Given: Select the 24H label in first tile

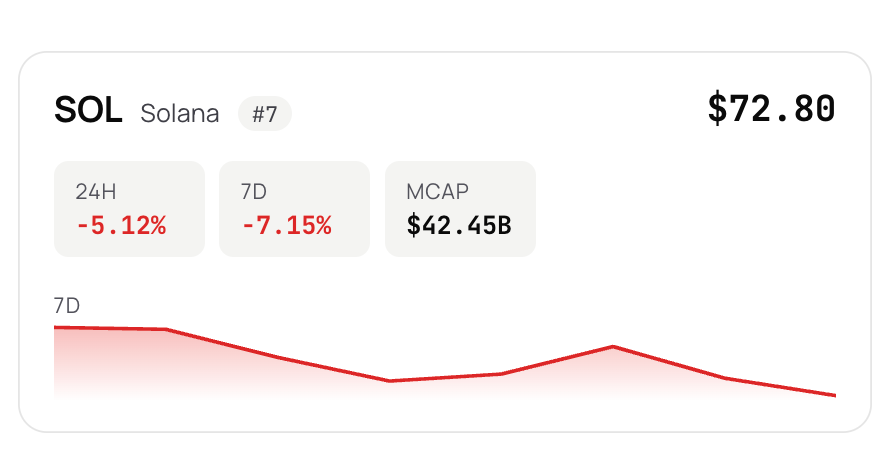Looking at the screenshot, I should [x=96, y=192].
